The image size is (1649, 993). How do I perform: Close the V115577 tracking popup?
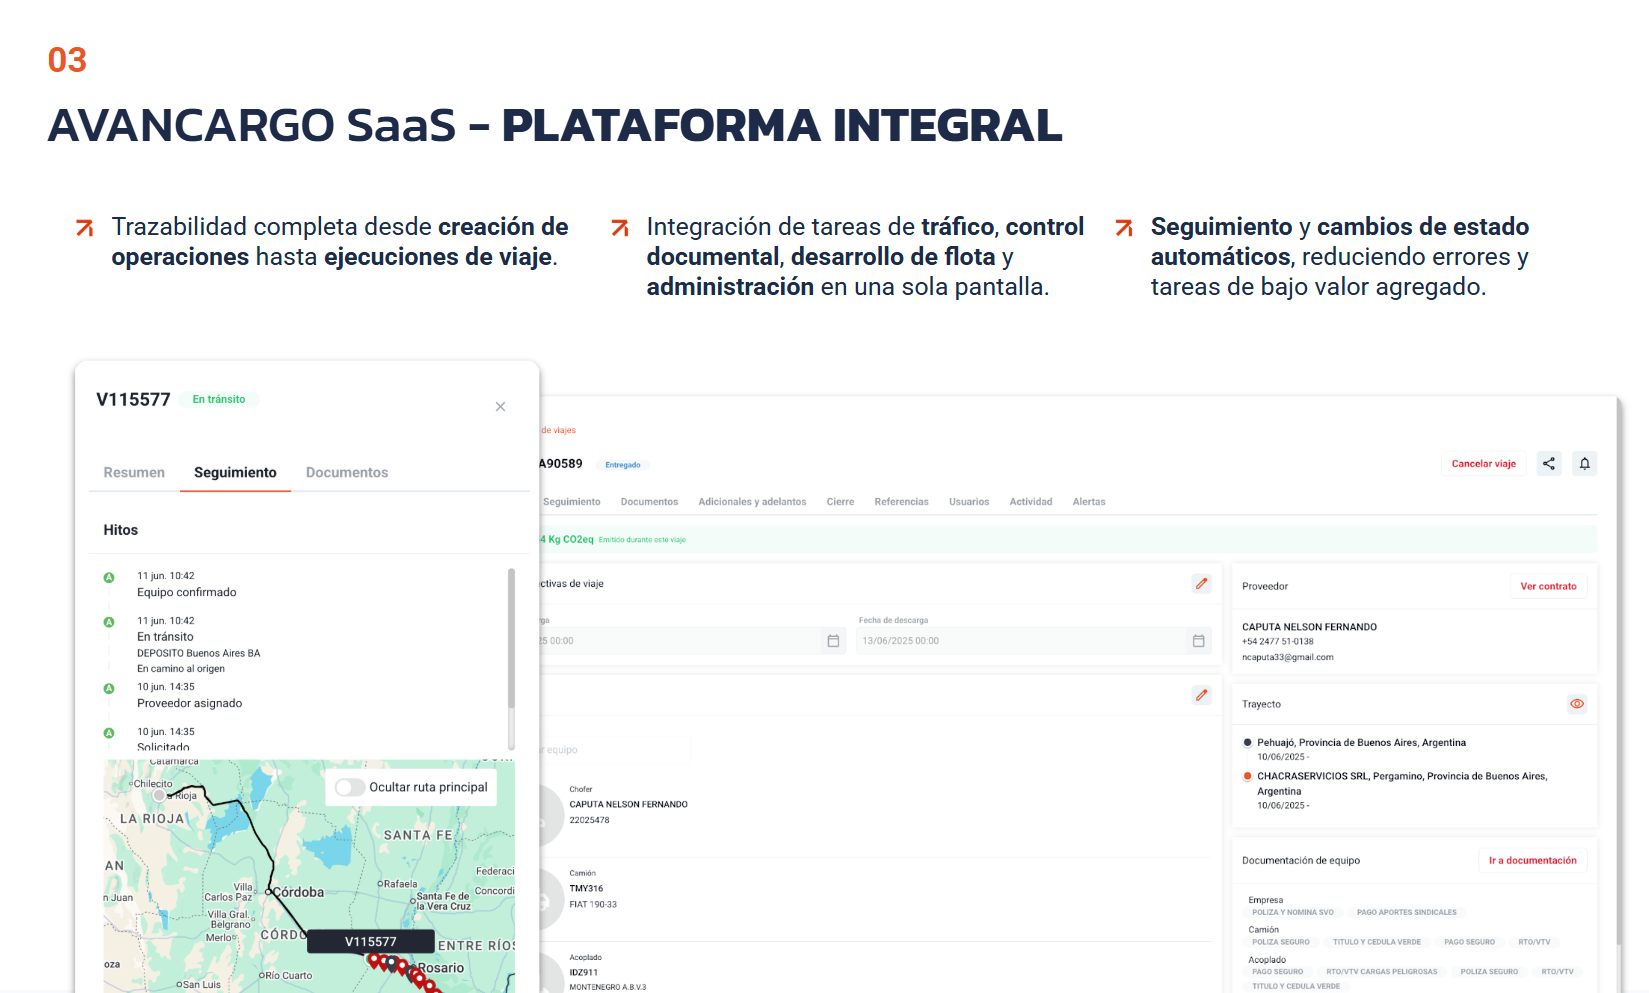tap(500, 406)
